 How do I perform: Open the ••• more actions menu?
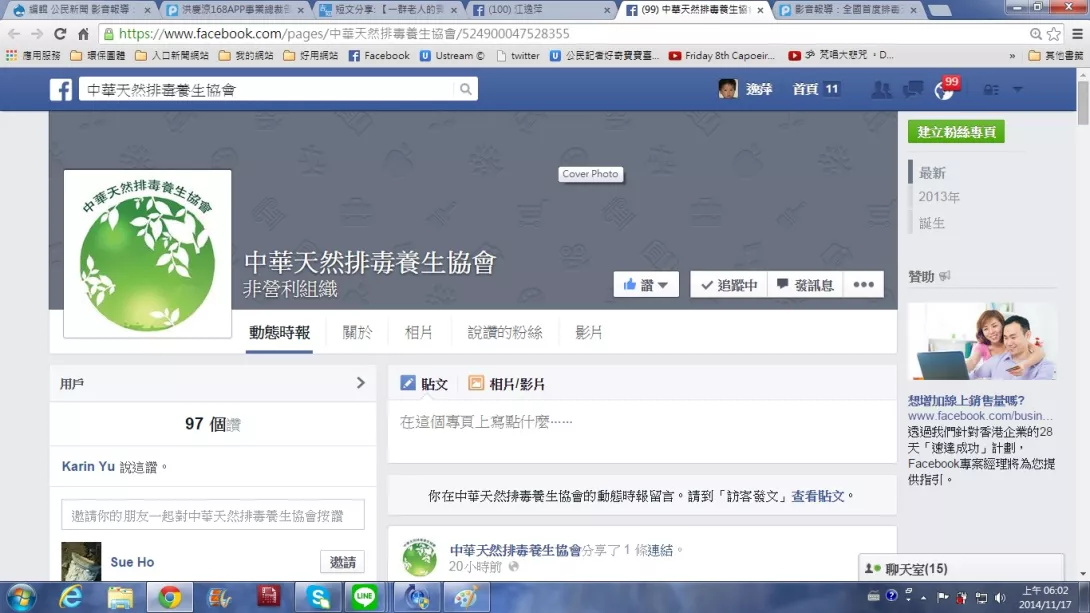(x=863, y=284)
